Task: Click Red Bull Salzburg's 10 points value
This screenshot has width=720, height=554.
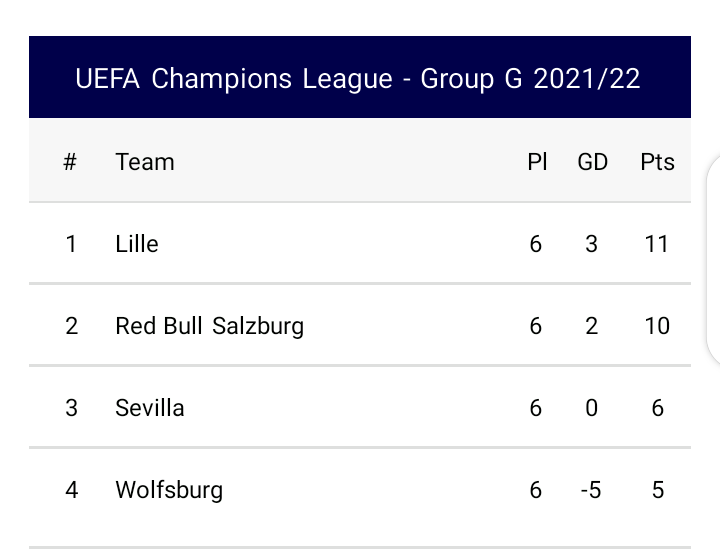Action: click(x=657, y=326)
